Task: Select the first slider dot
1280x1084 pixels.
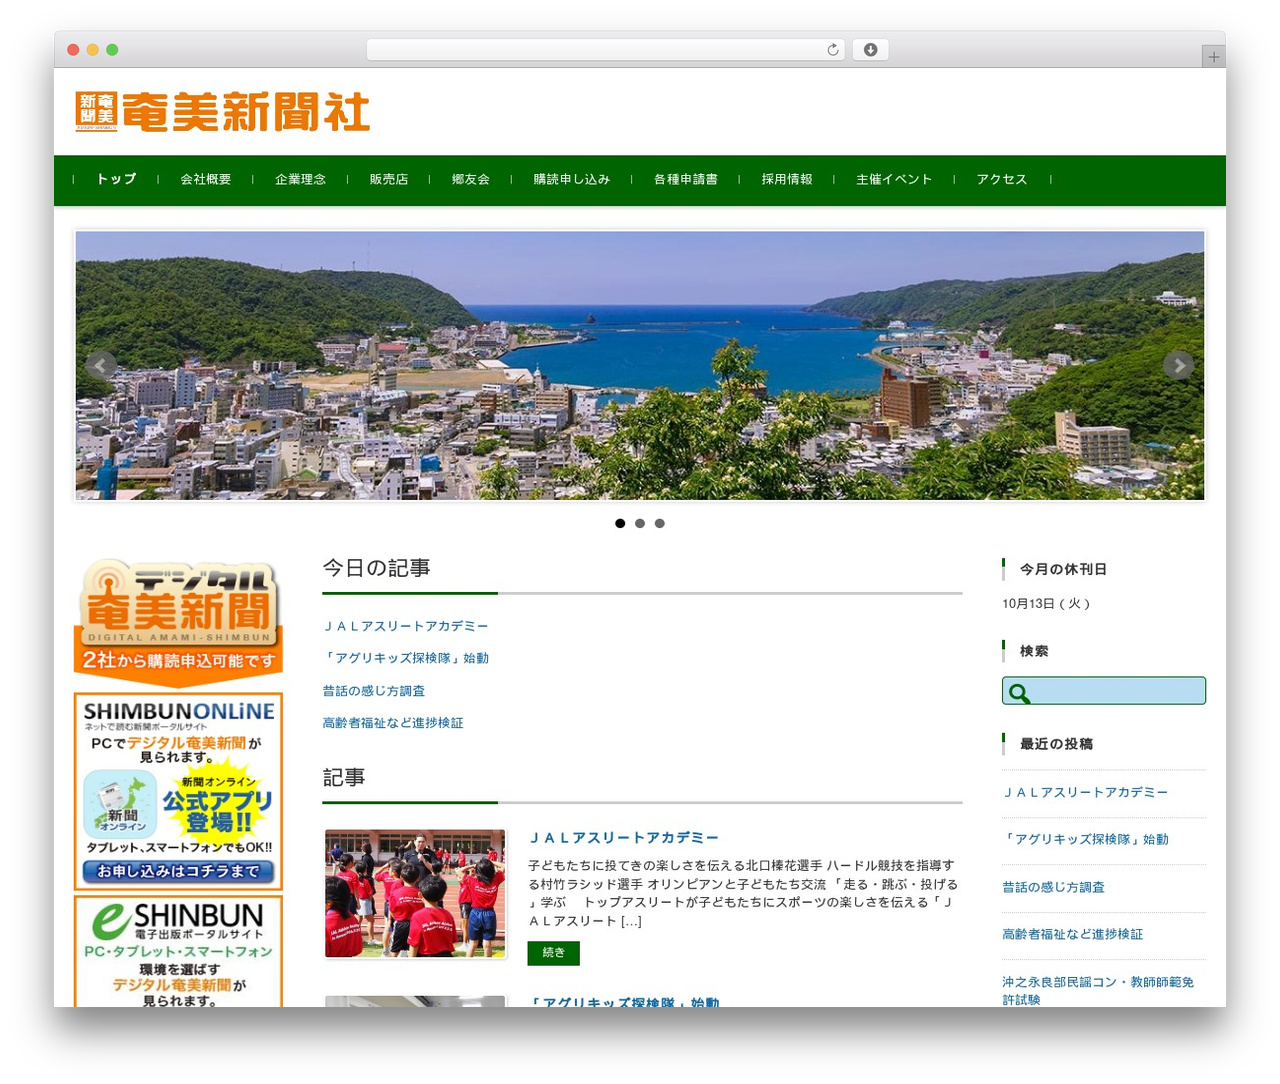Action: tap(620, 523)
